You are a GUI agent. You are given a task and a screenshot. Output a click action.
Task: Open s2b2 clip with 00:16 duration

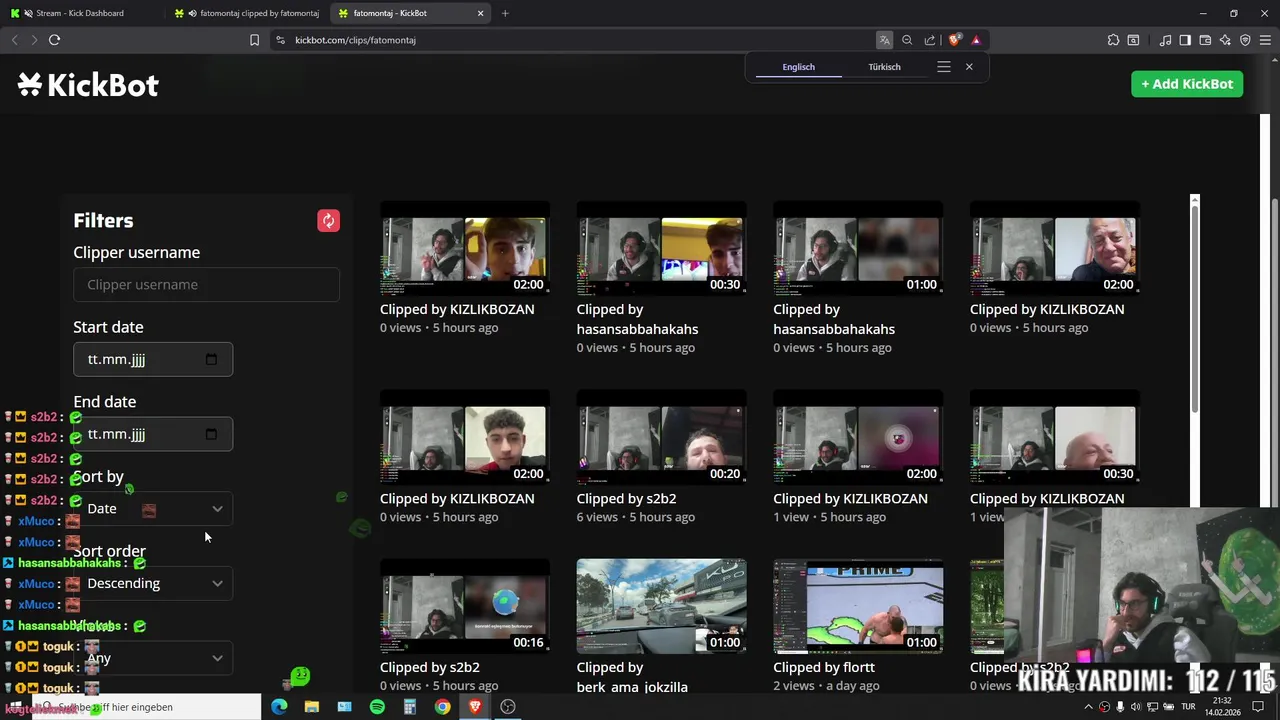click(464, 607)
